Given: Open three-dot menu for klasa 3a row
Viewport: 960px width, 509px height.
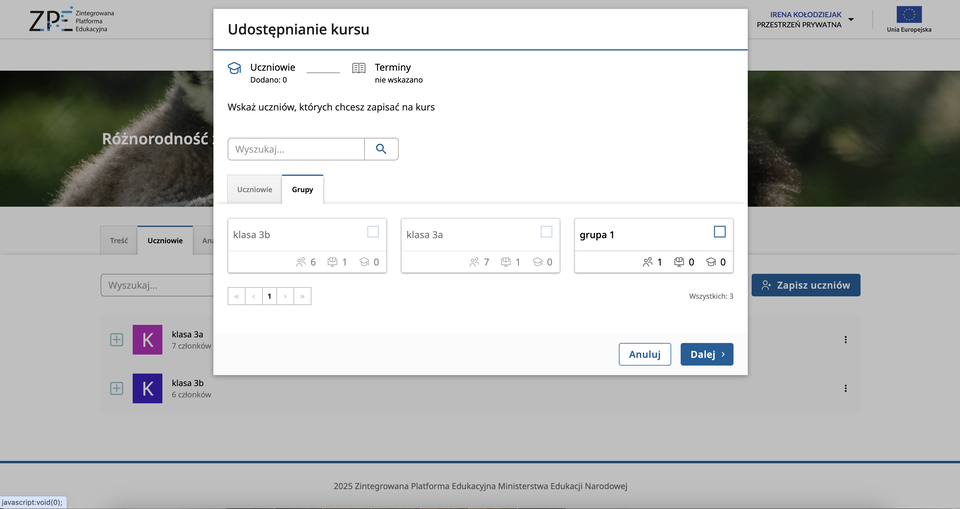Looking at the screenshot, I should click(x=845, y=340).
